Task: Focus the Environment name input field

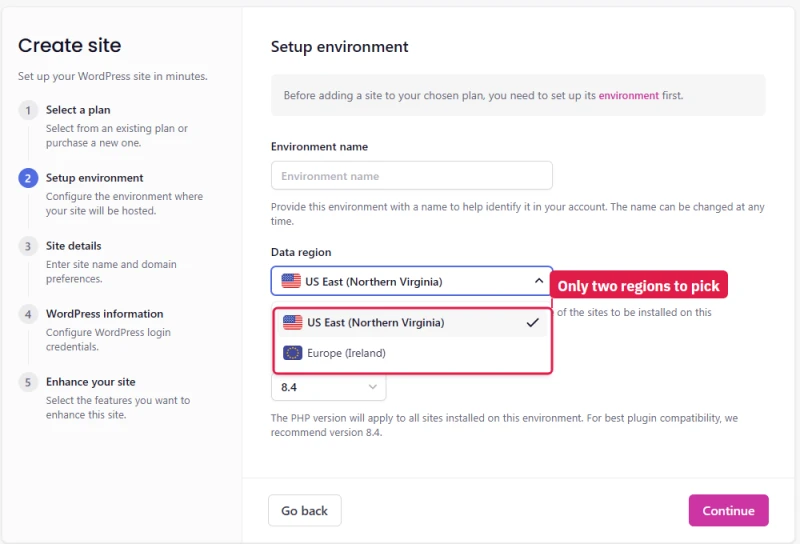Action: tap(412, 176)
